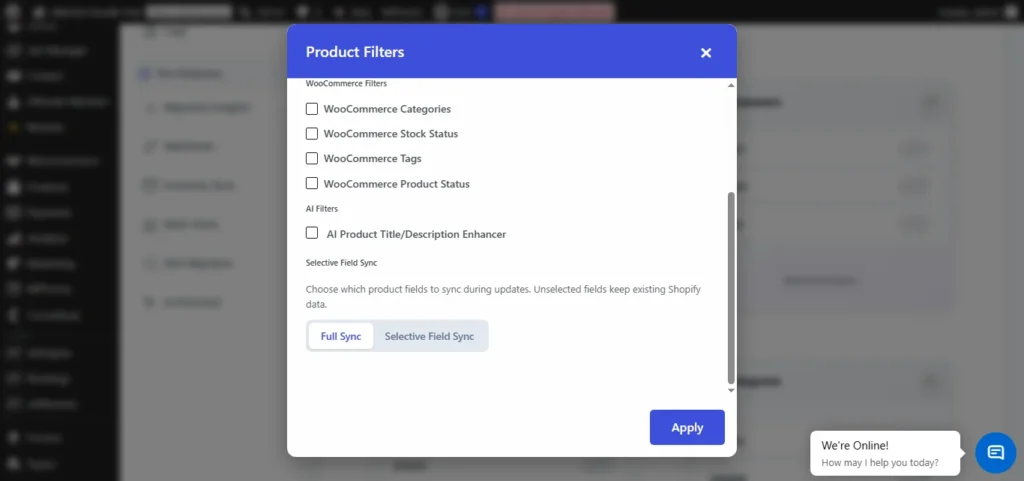Tick the WooCommerce Stock Status checkbox
The height and width of the screenshot is (481, 1024).
pyautogui.click(x=312, y=134)
